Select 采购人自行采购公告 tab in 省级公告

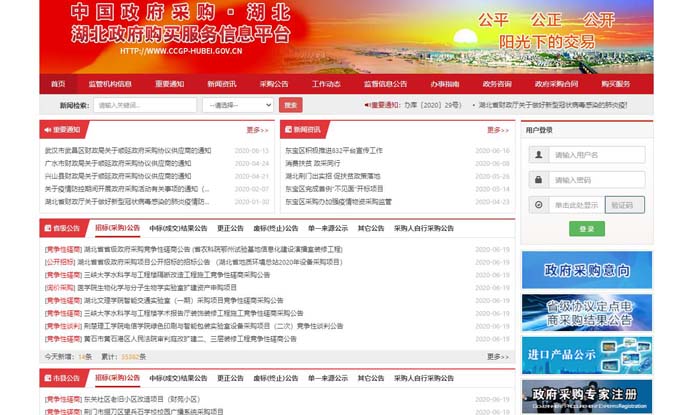pos(424,228)
